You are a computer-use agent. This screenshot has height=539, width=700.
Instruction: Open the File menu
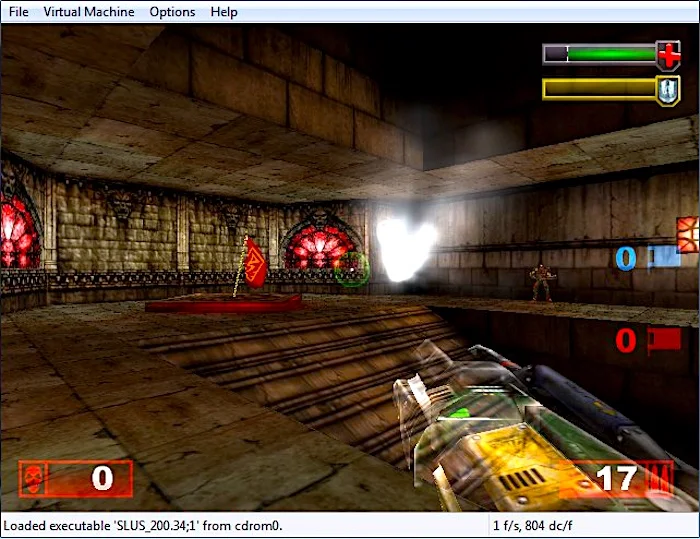pyautogui.click(x=18, y=12)
